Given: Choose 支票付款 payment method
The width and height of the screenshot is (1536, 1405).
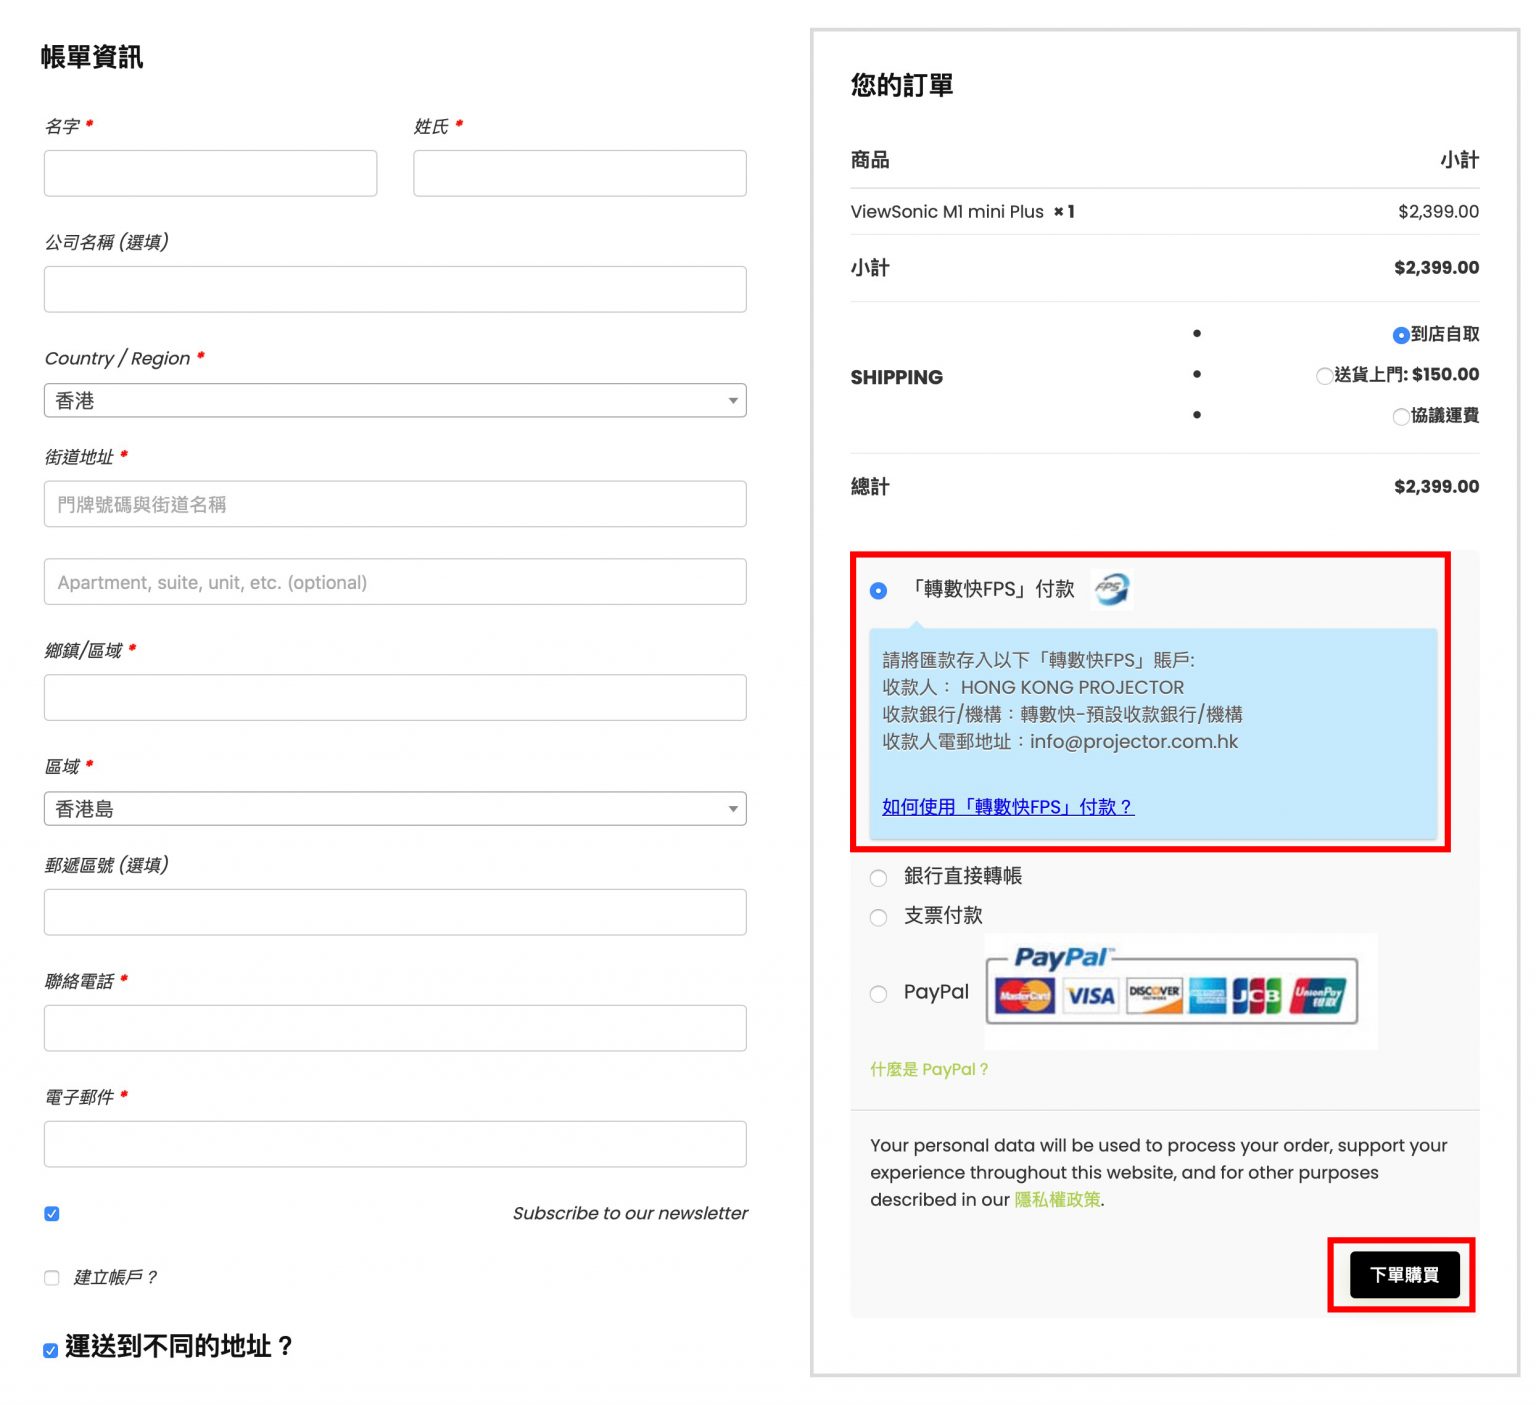Looking at the screenshot, I should 878,917.
